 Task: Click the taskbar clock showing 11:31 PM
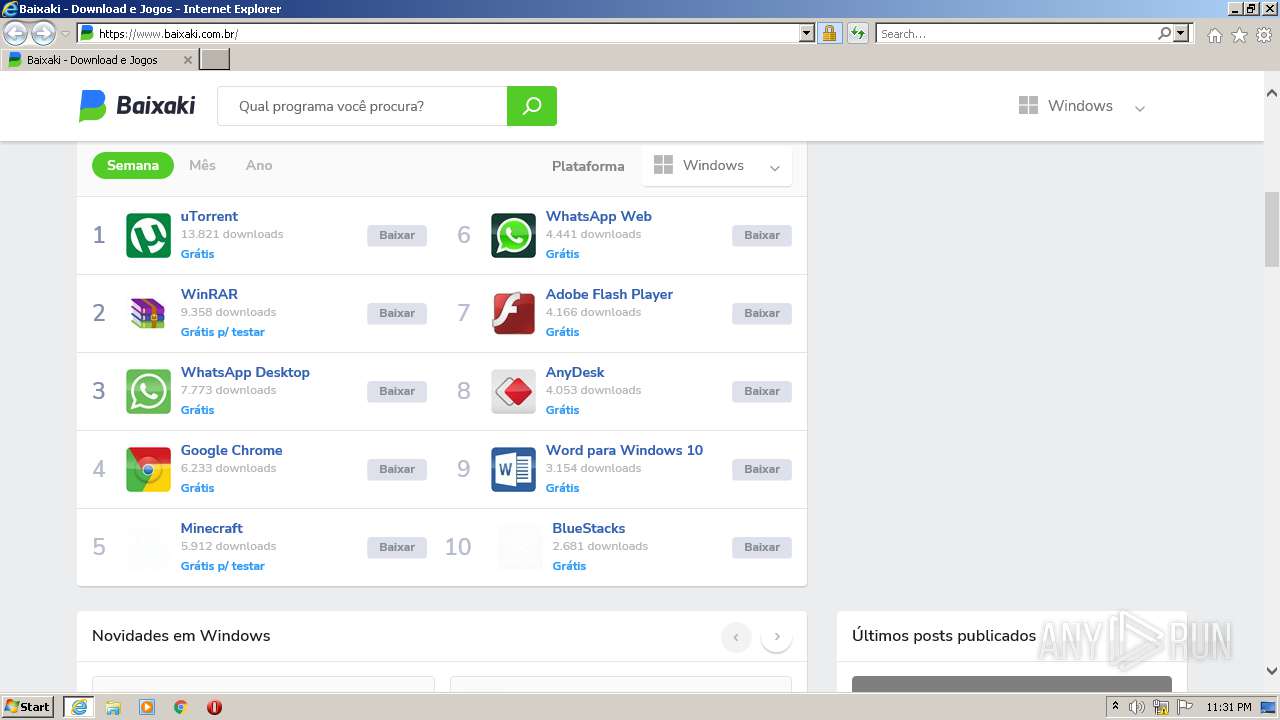tap(1229, 707)
